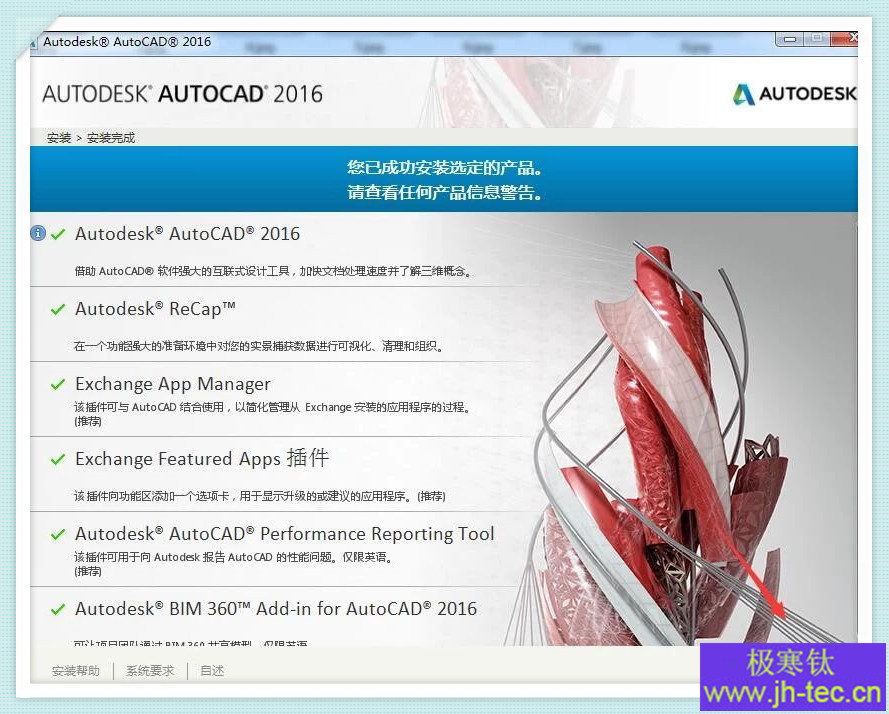
Task: Select the Exchange App Manager title
Action: coord(173,384)
